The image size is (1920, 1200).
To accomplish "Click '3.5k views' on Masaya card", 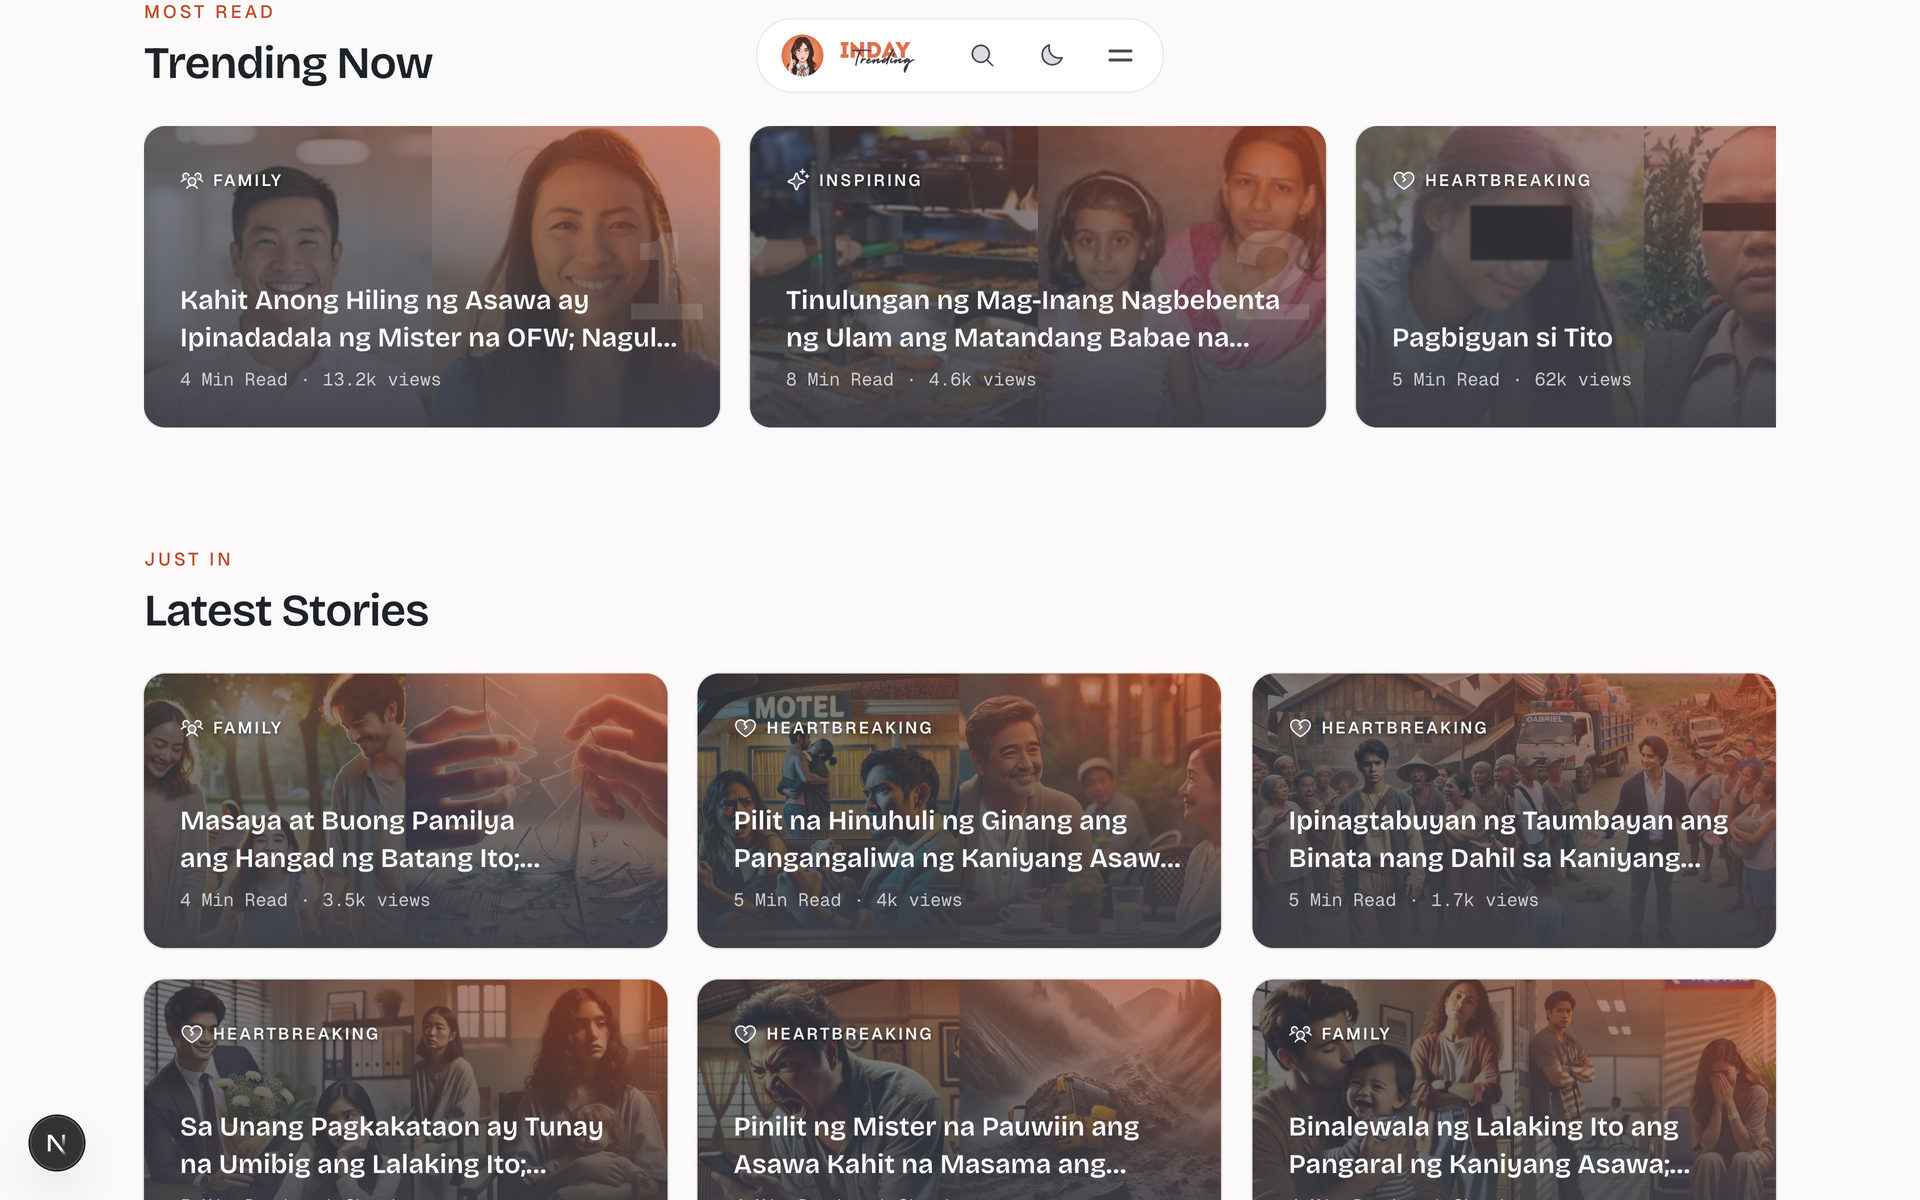I will click(376, 900).
